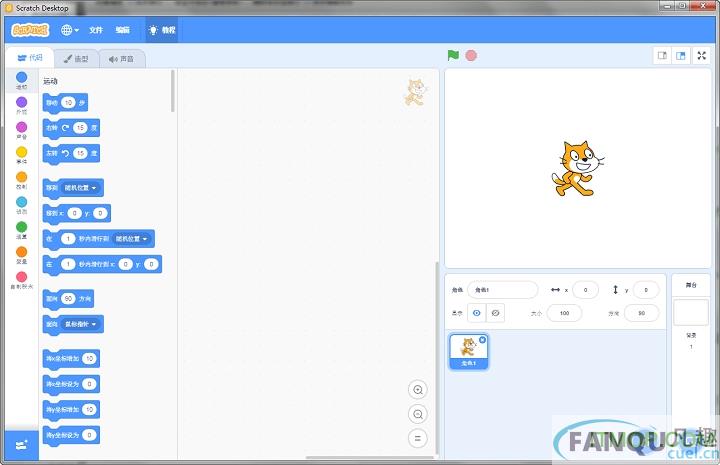Click the Scratch logo in the menu bar
This screenshot has height=465, width=720.
[x=30, y=30]
